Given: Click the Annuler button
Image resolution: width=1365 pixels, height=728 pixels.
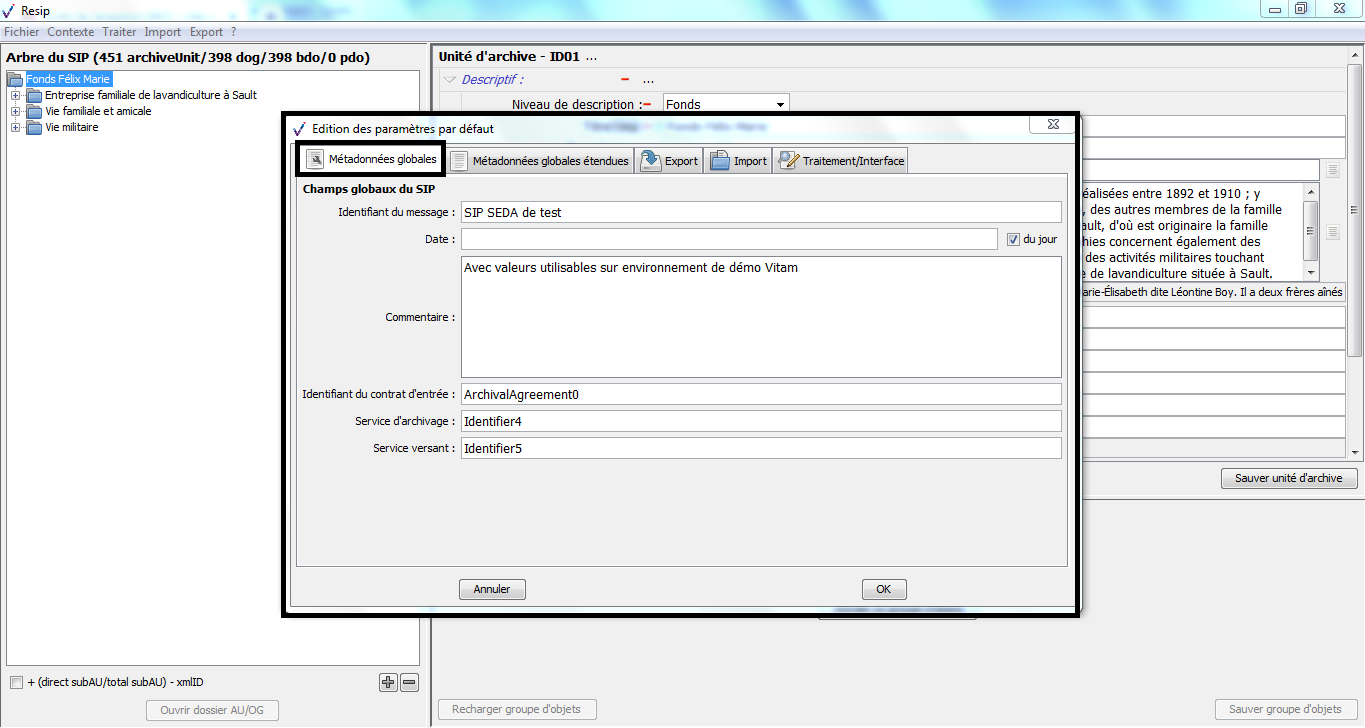Looking at the screenshot, I should [492, 589].
